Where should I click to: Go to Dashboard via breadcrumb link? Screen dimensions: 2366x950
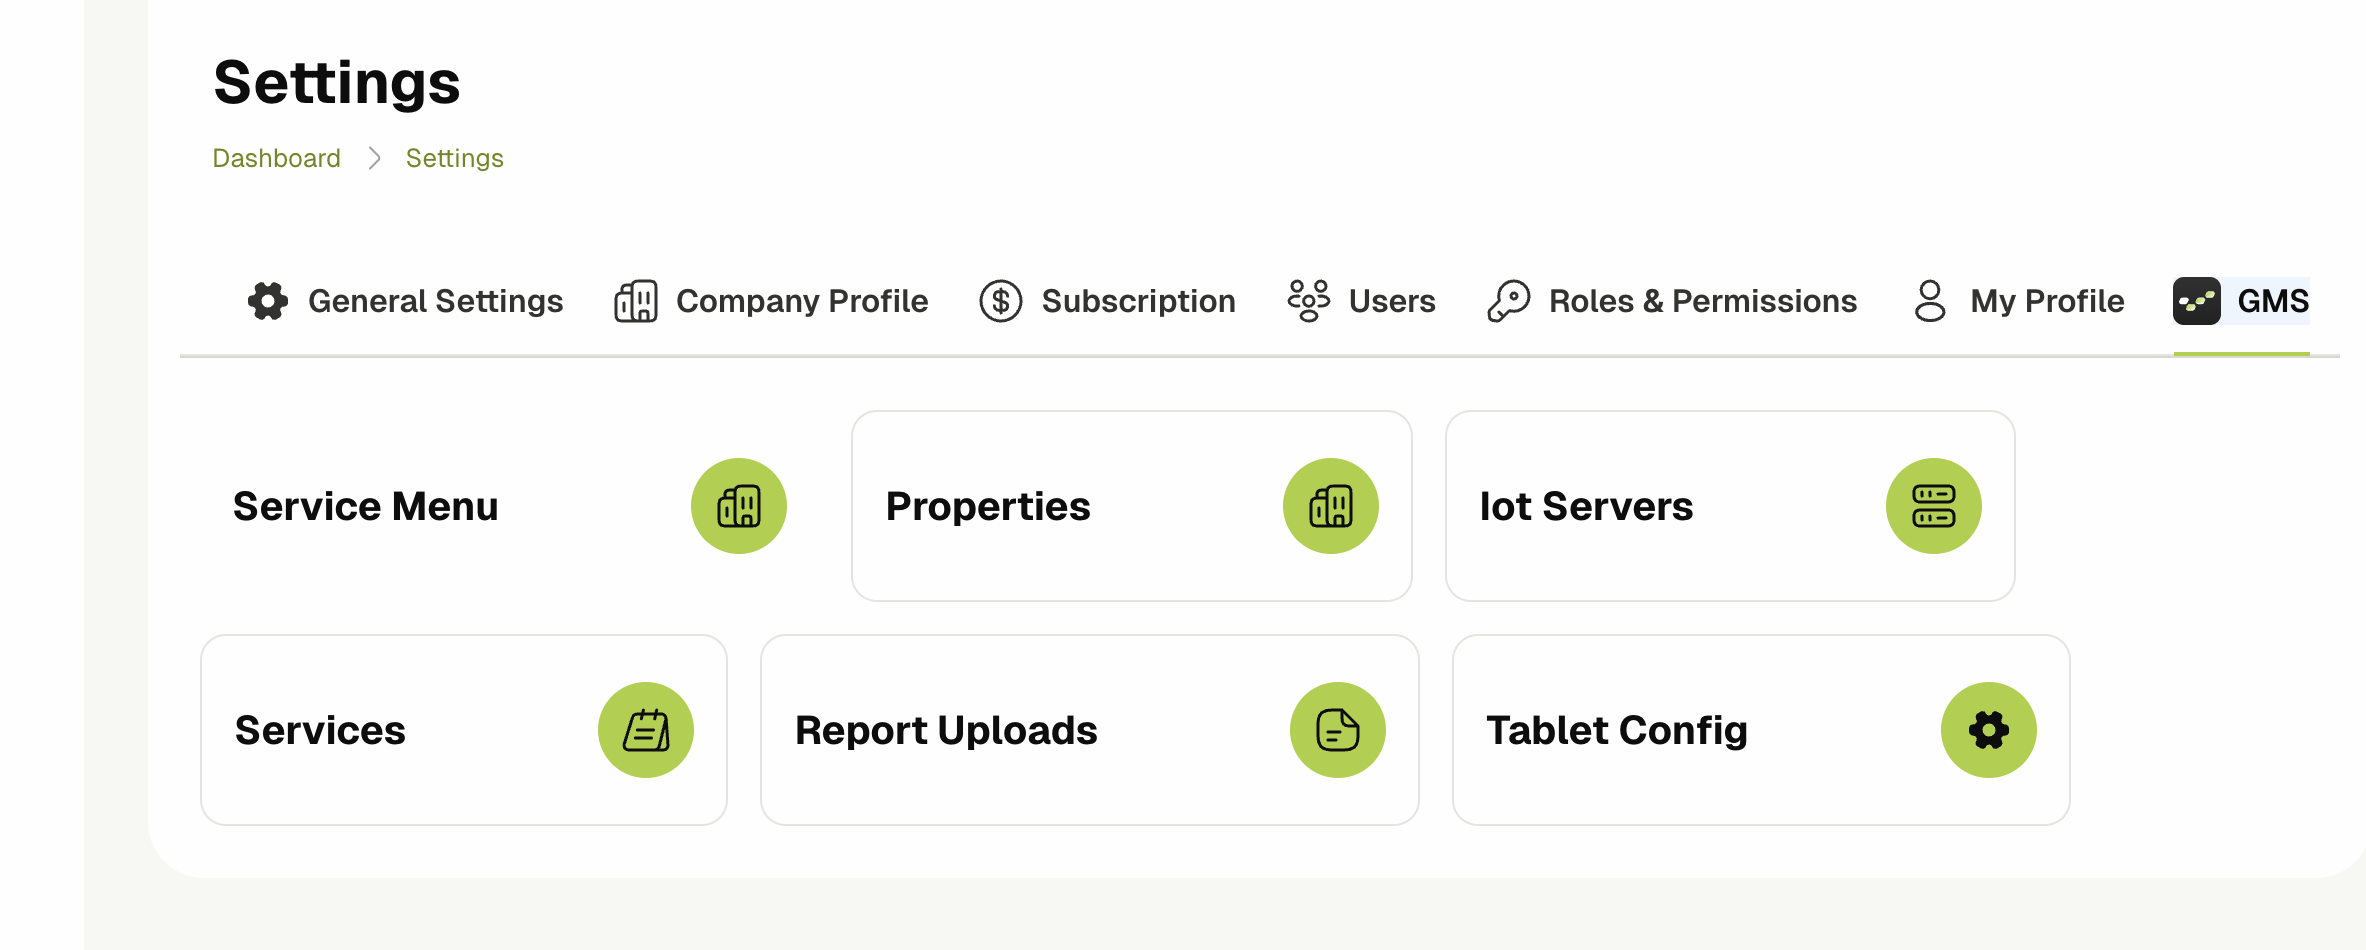pyautogui.click(x=276, y=158)
